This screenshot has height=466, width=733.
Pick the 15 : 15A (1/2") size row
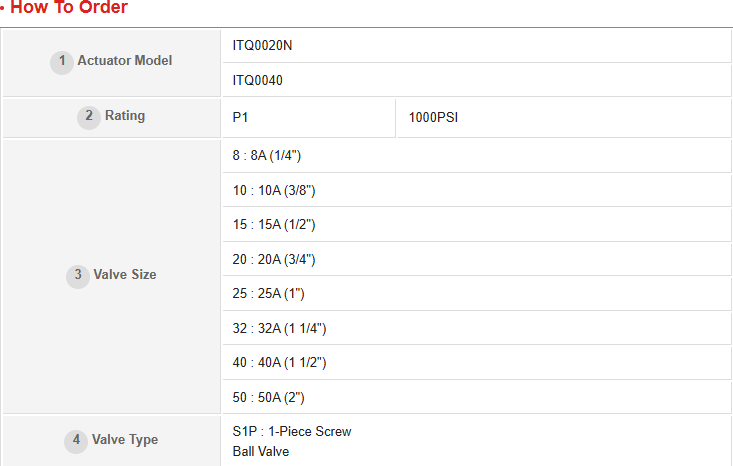tap(274, 225)
